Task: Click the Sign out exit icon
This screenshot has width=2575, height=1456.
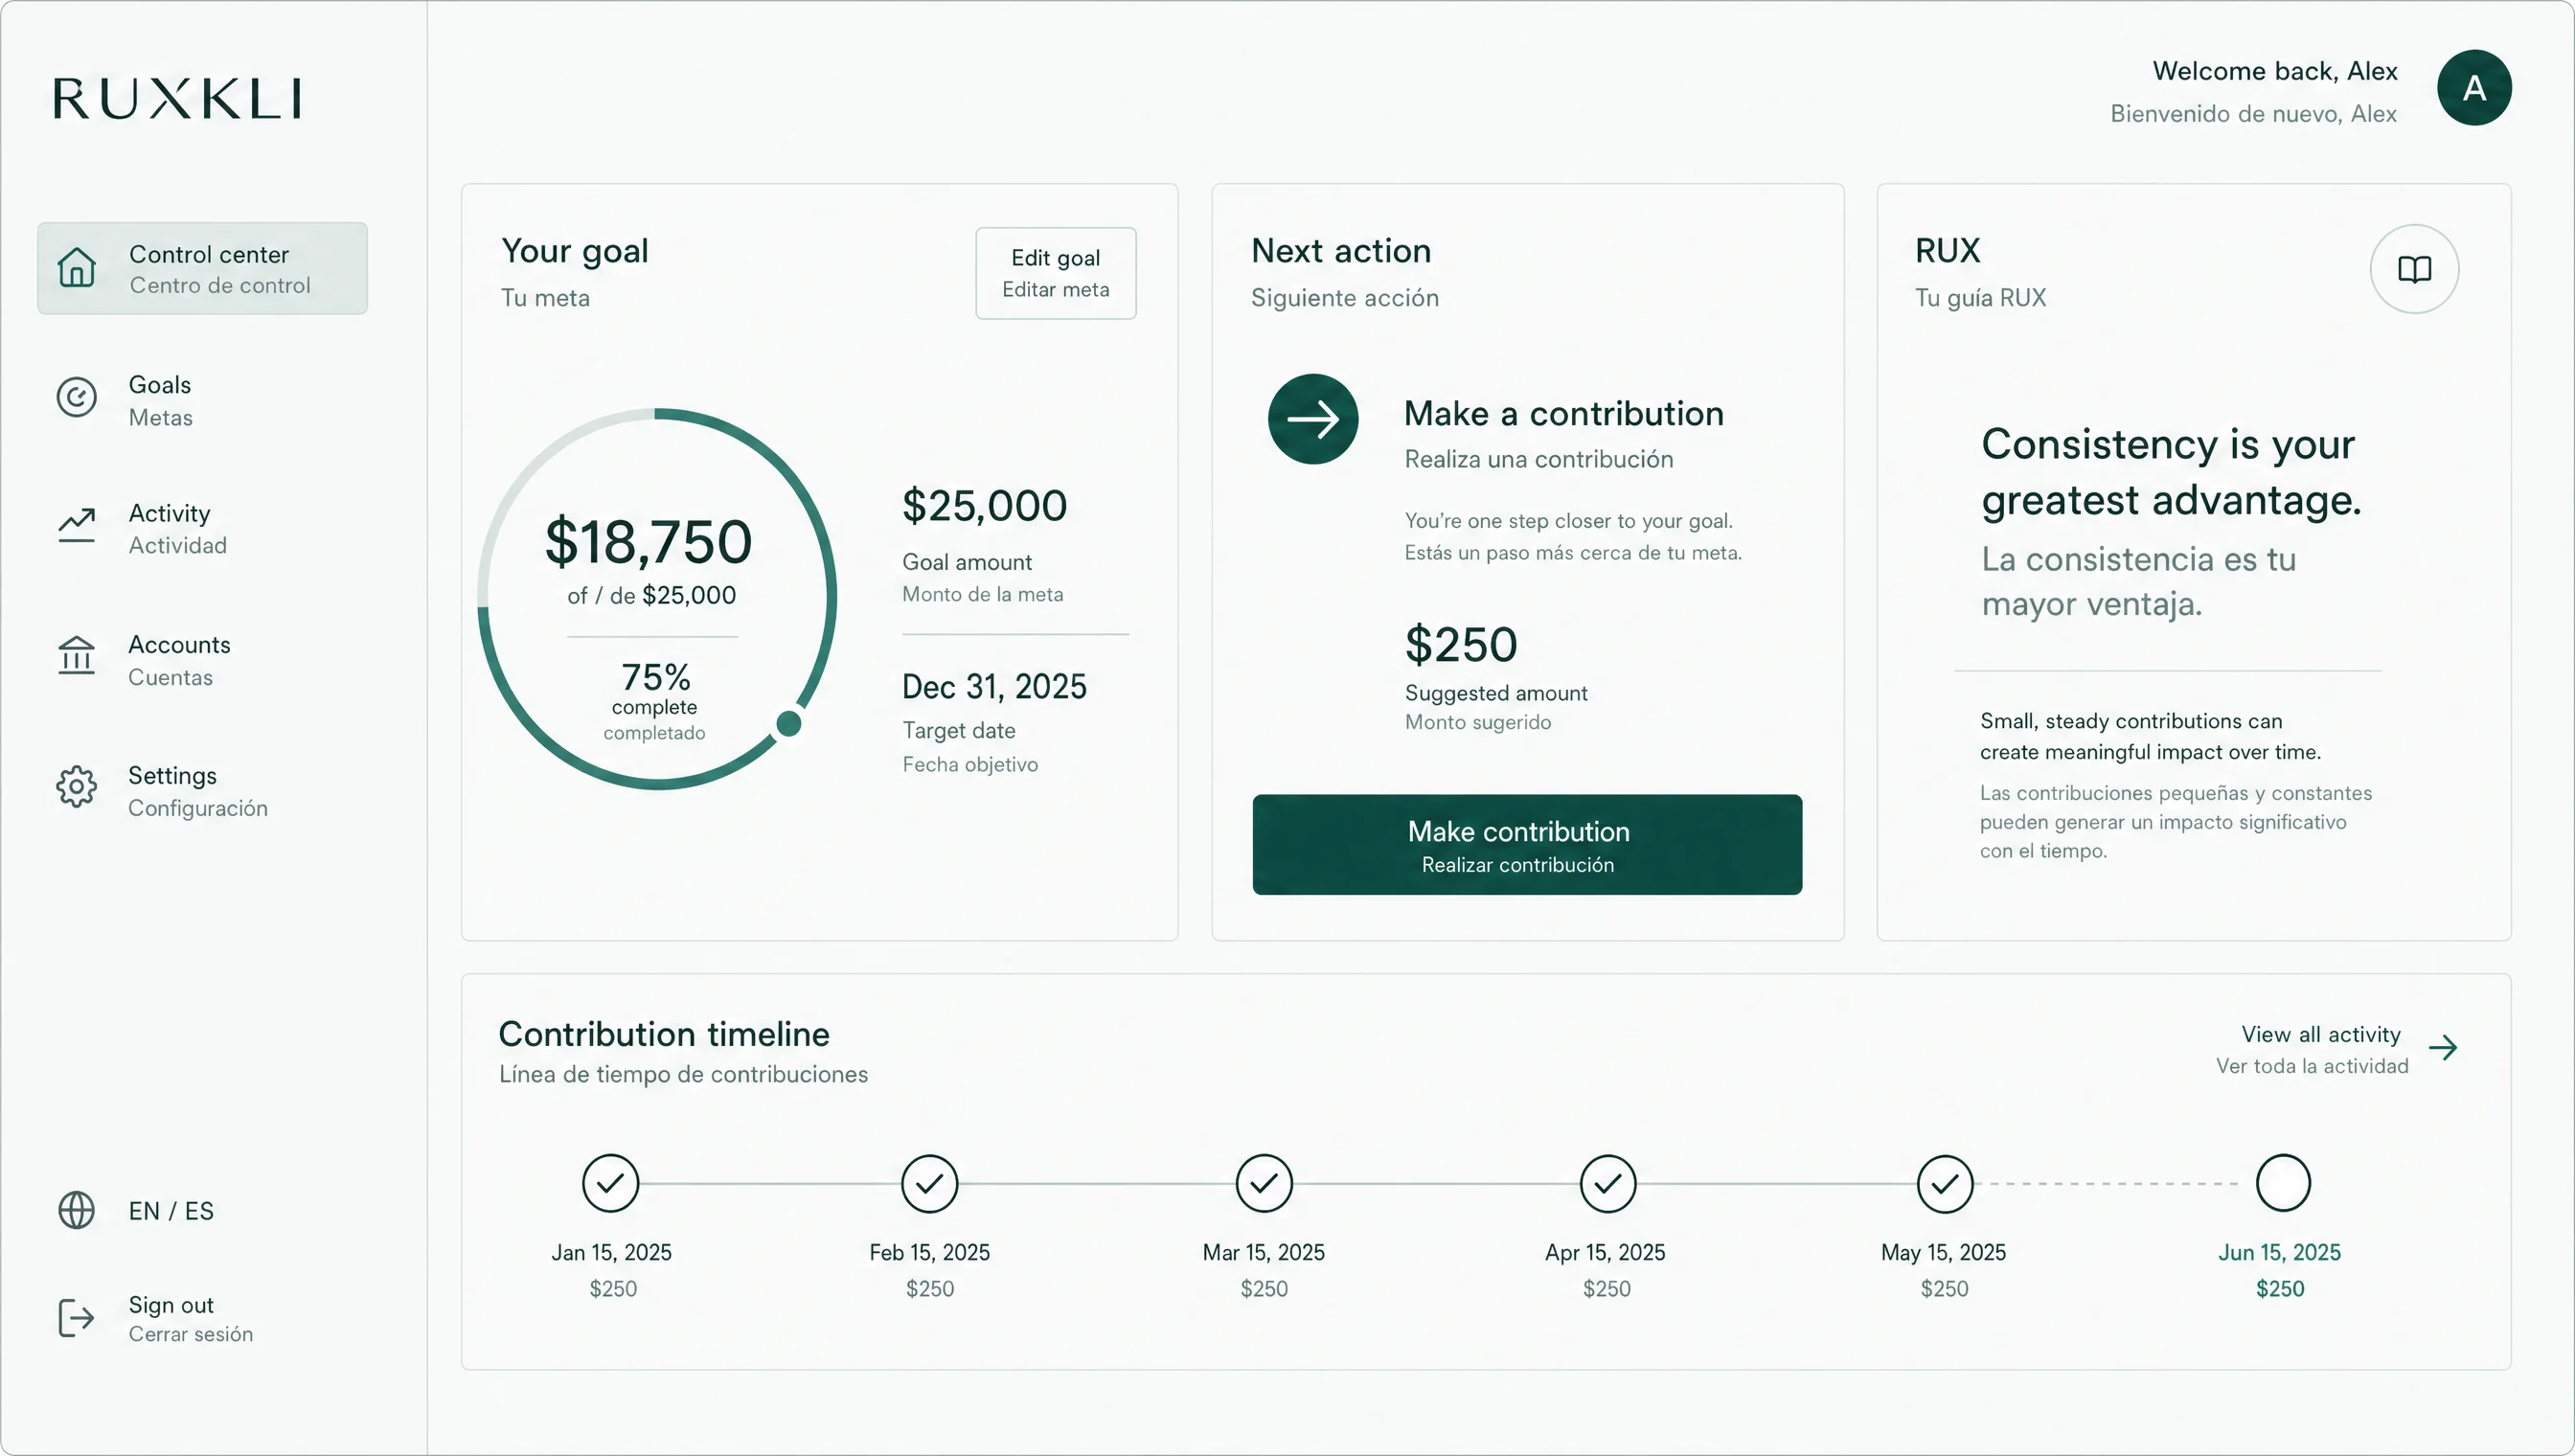Action: [76, 1319]
